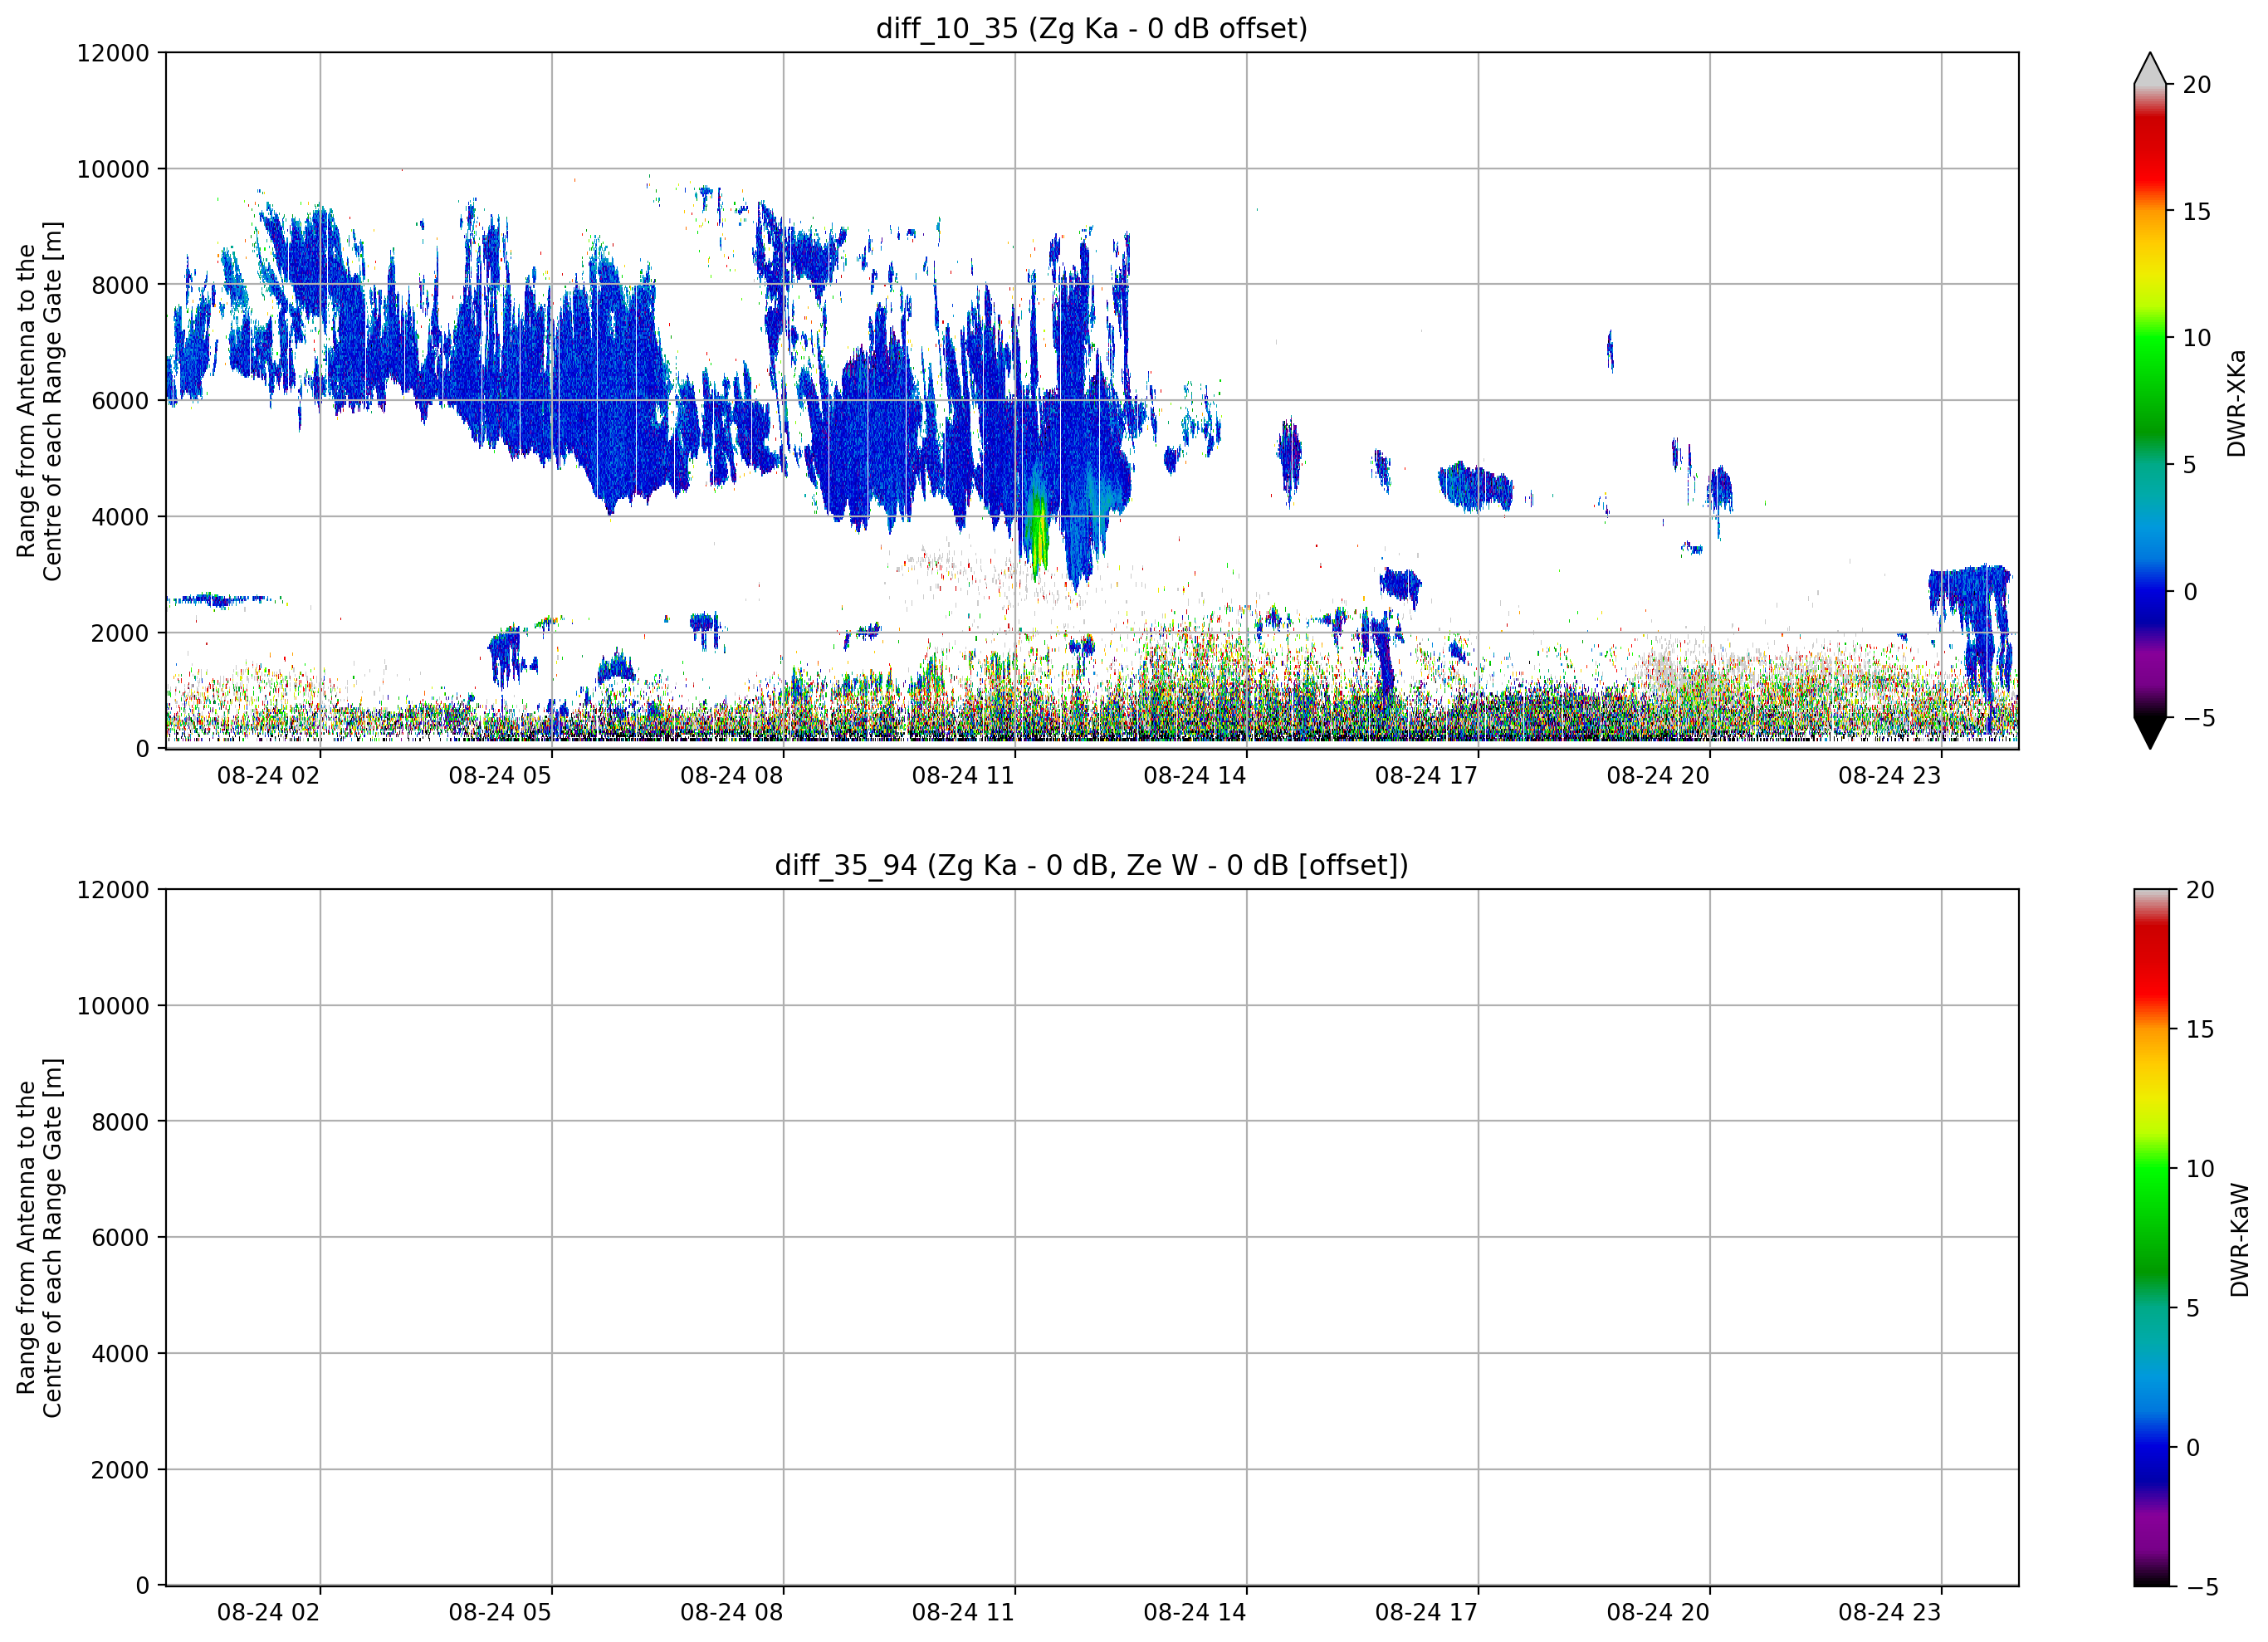Click the 08-24 23 tick label on the bottom plot
The width and height of the screenshot is (2268, 1642).
coord(1889,1612)
